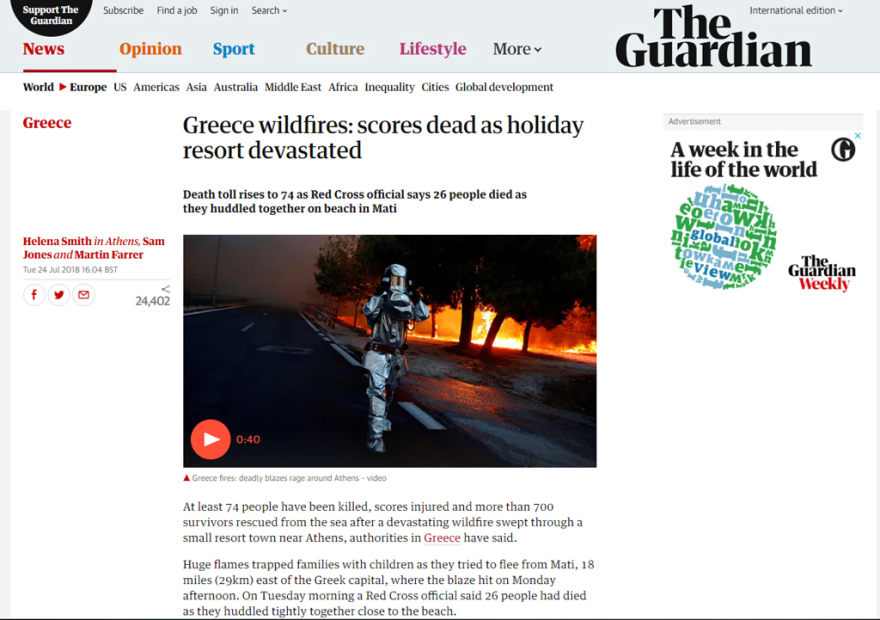Go to the Culture section
This screenshot has width=880, height=620.
click(x=335, y=49)
